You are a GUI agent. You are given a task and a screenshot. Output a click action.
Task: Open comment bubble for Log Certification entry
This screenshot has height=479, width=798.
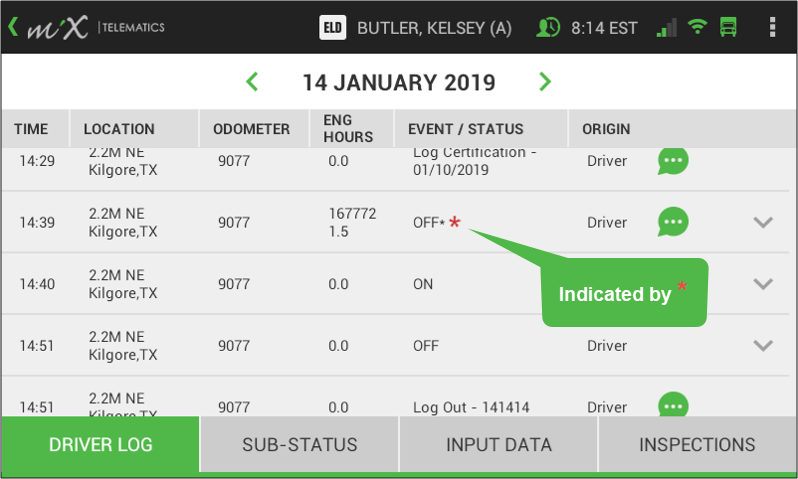(x=673, y=161)
